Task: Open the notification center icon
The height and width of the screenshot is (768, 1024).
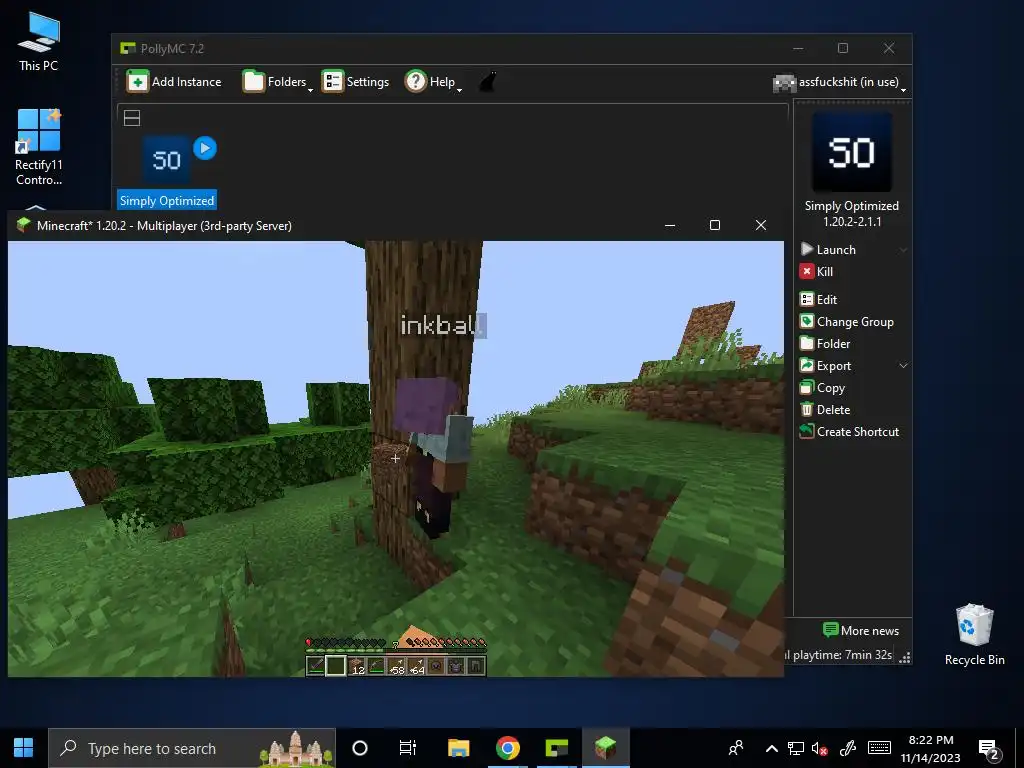Action: pos(989,749)
